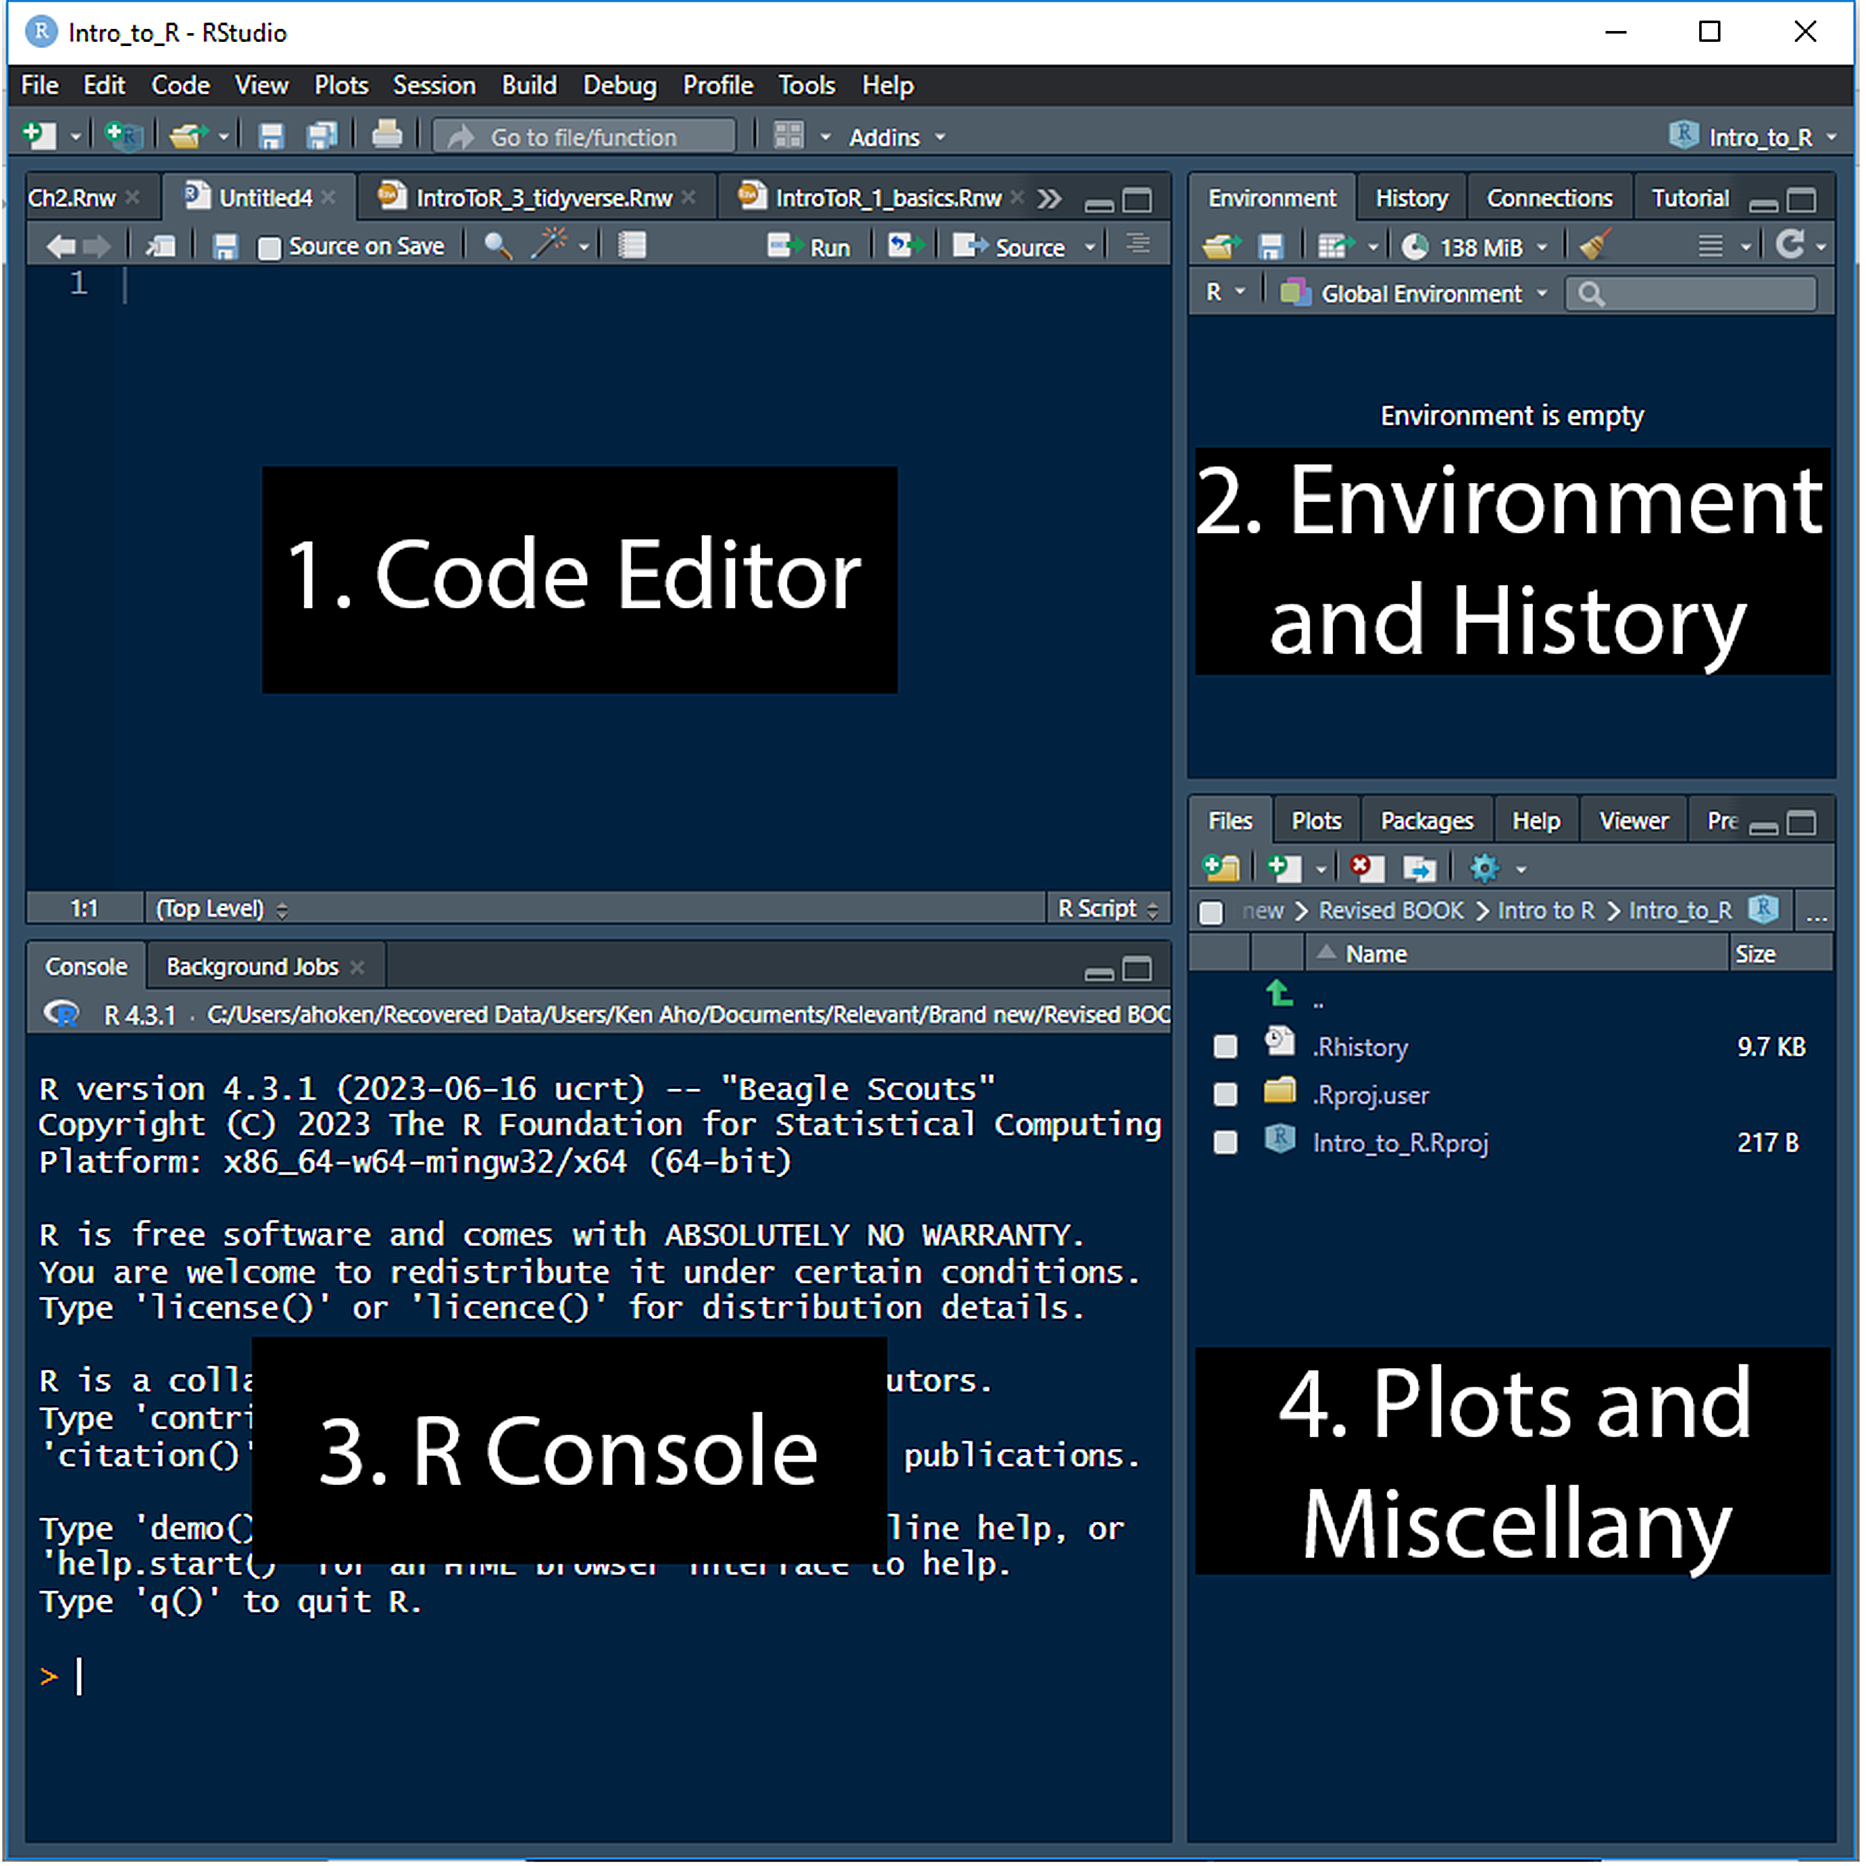Click the Delete files red X icon
1866x1866 pixels.
pyautogui.click(x=1366, y=868)
